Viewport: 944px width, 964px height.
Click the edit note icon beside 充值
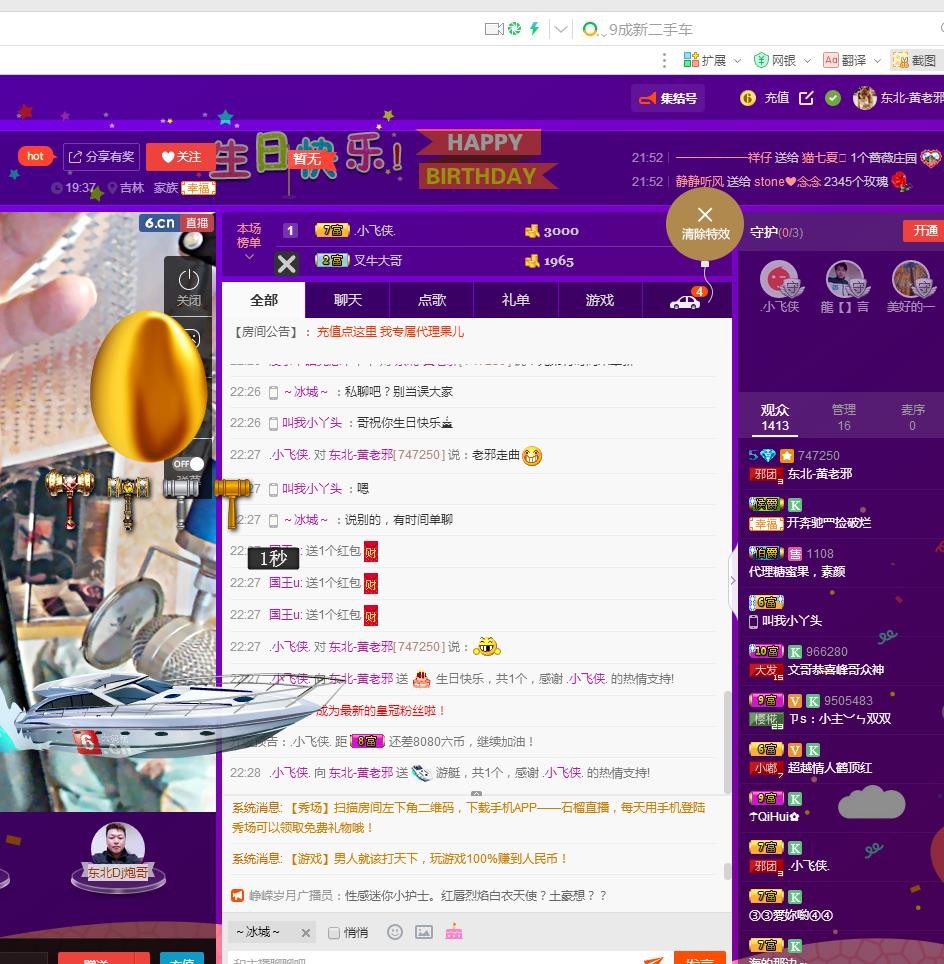[x=806, y=98]
